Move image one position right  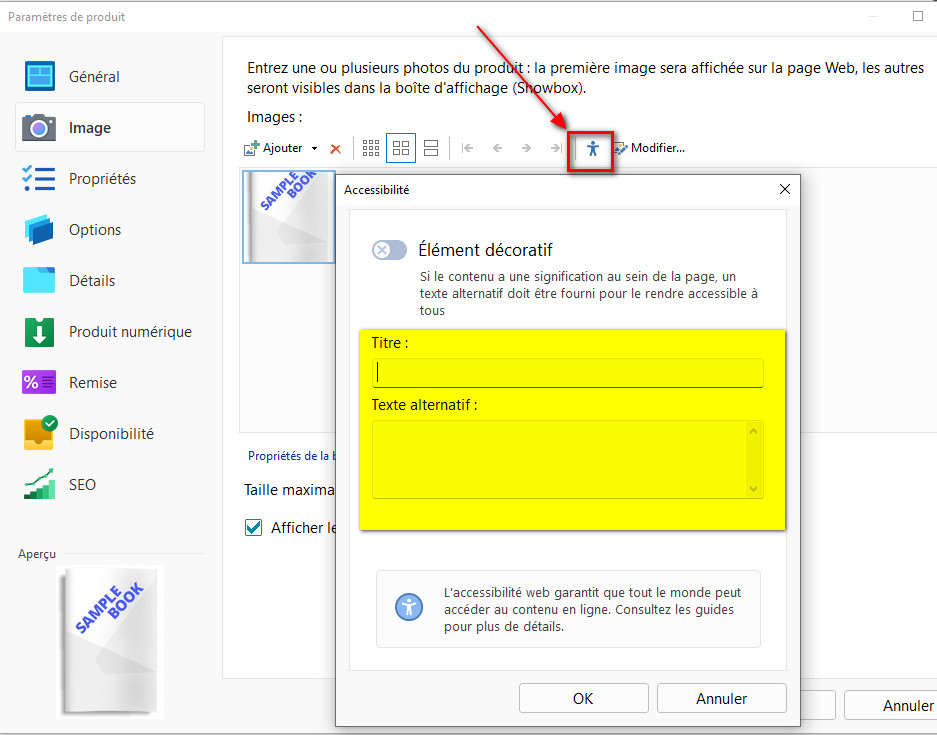click(526, 148)
